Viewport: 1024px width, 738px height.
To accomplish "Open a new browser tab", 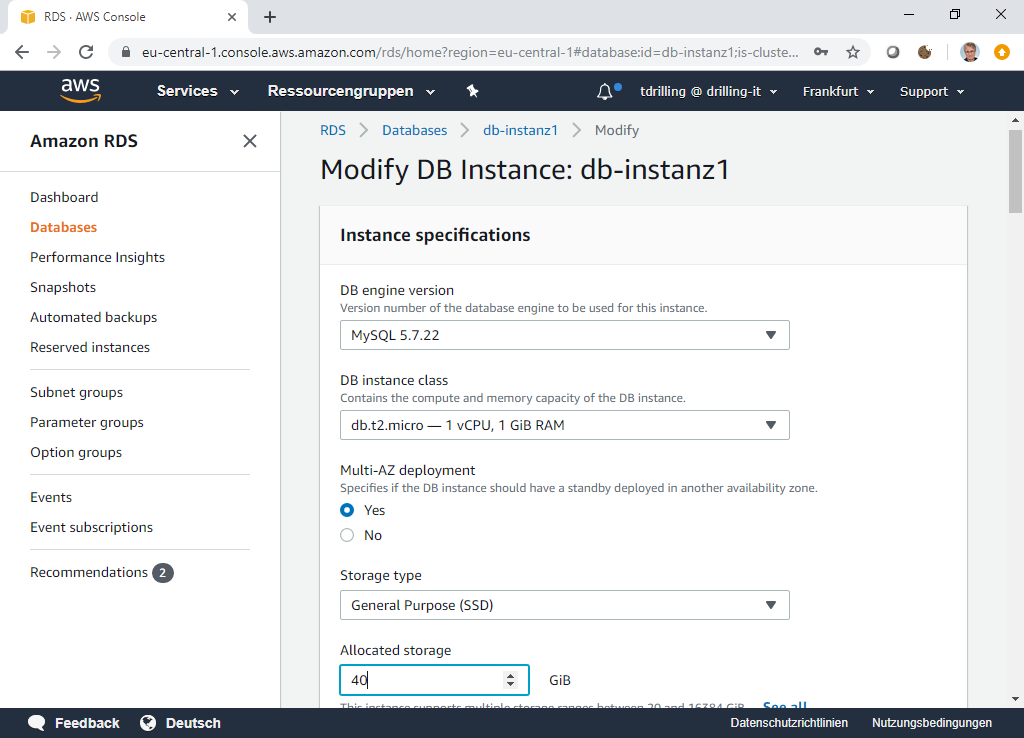I will 270,17.
